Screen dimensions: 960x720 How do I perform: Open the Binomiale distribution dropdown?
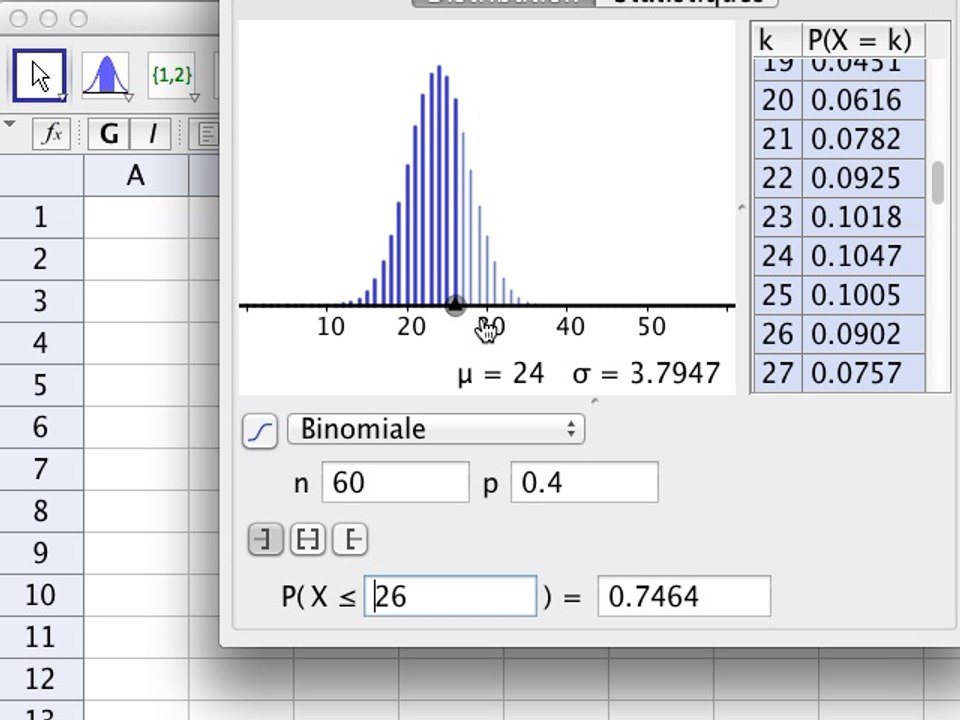pos(436,429)
